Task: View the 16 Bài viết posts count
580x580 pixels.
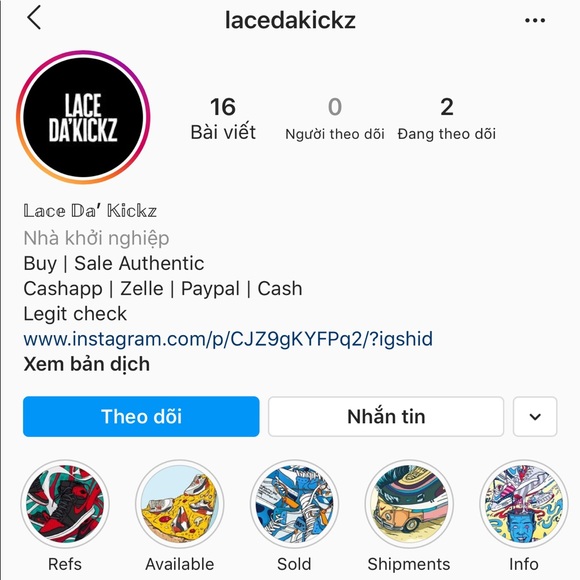Action: (223, 118)
